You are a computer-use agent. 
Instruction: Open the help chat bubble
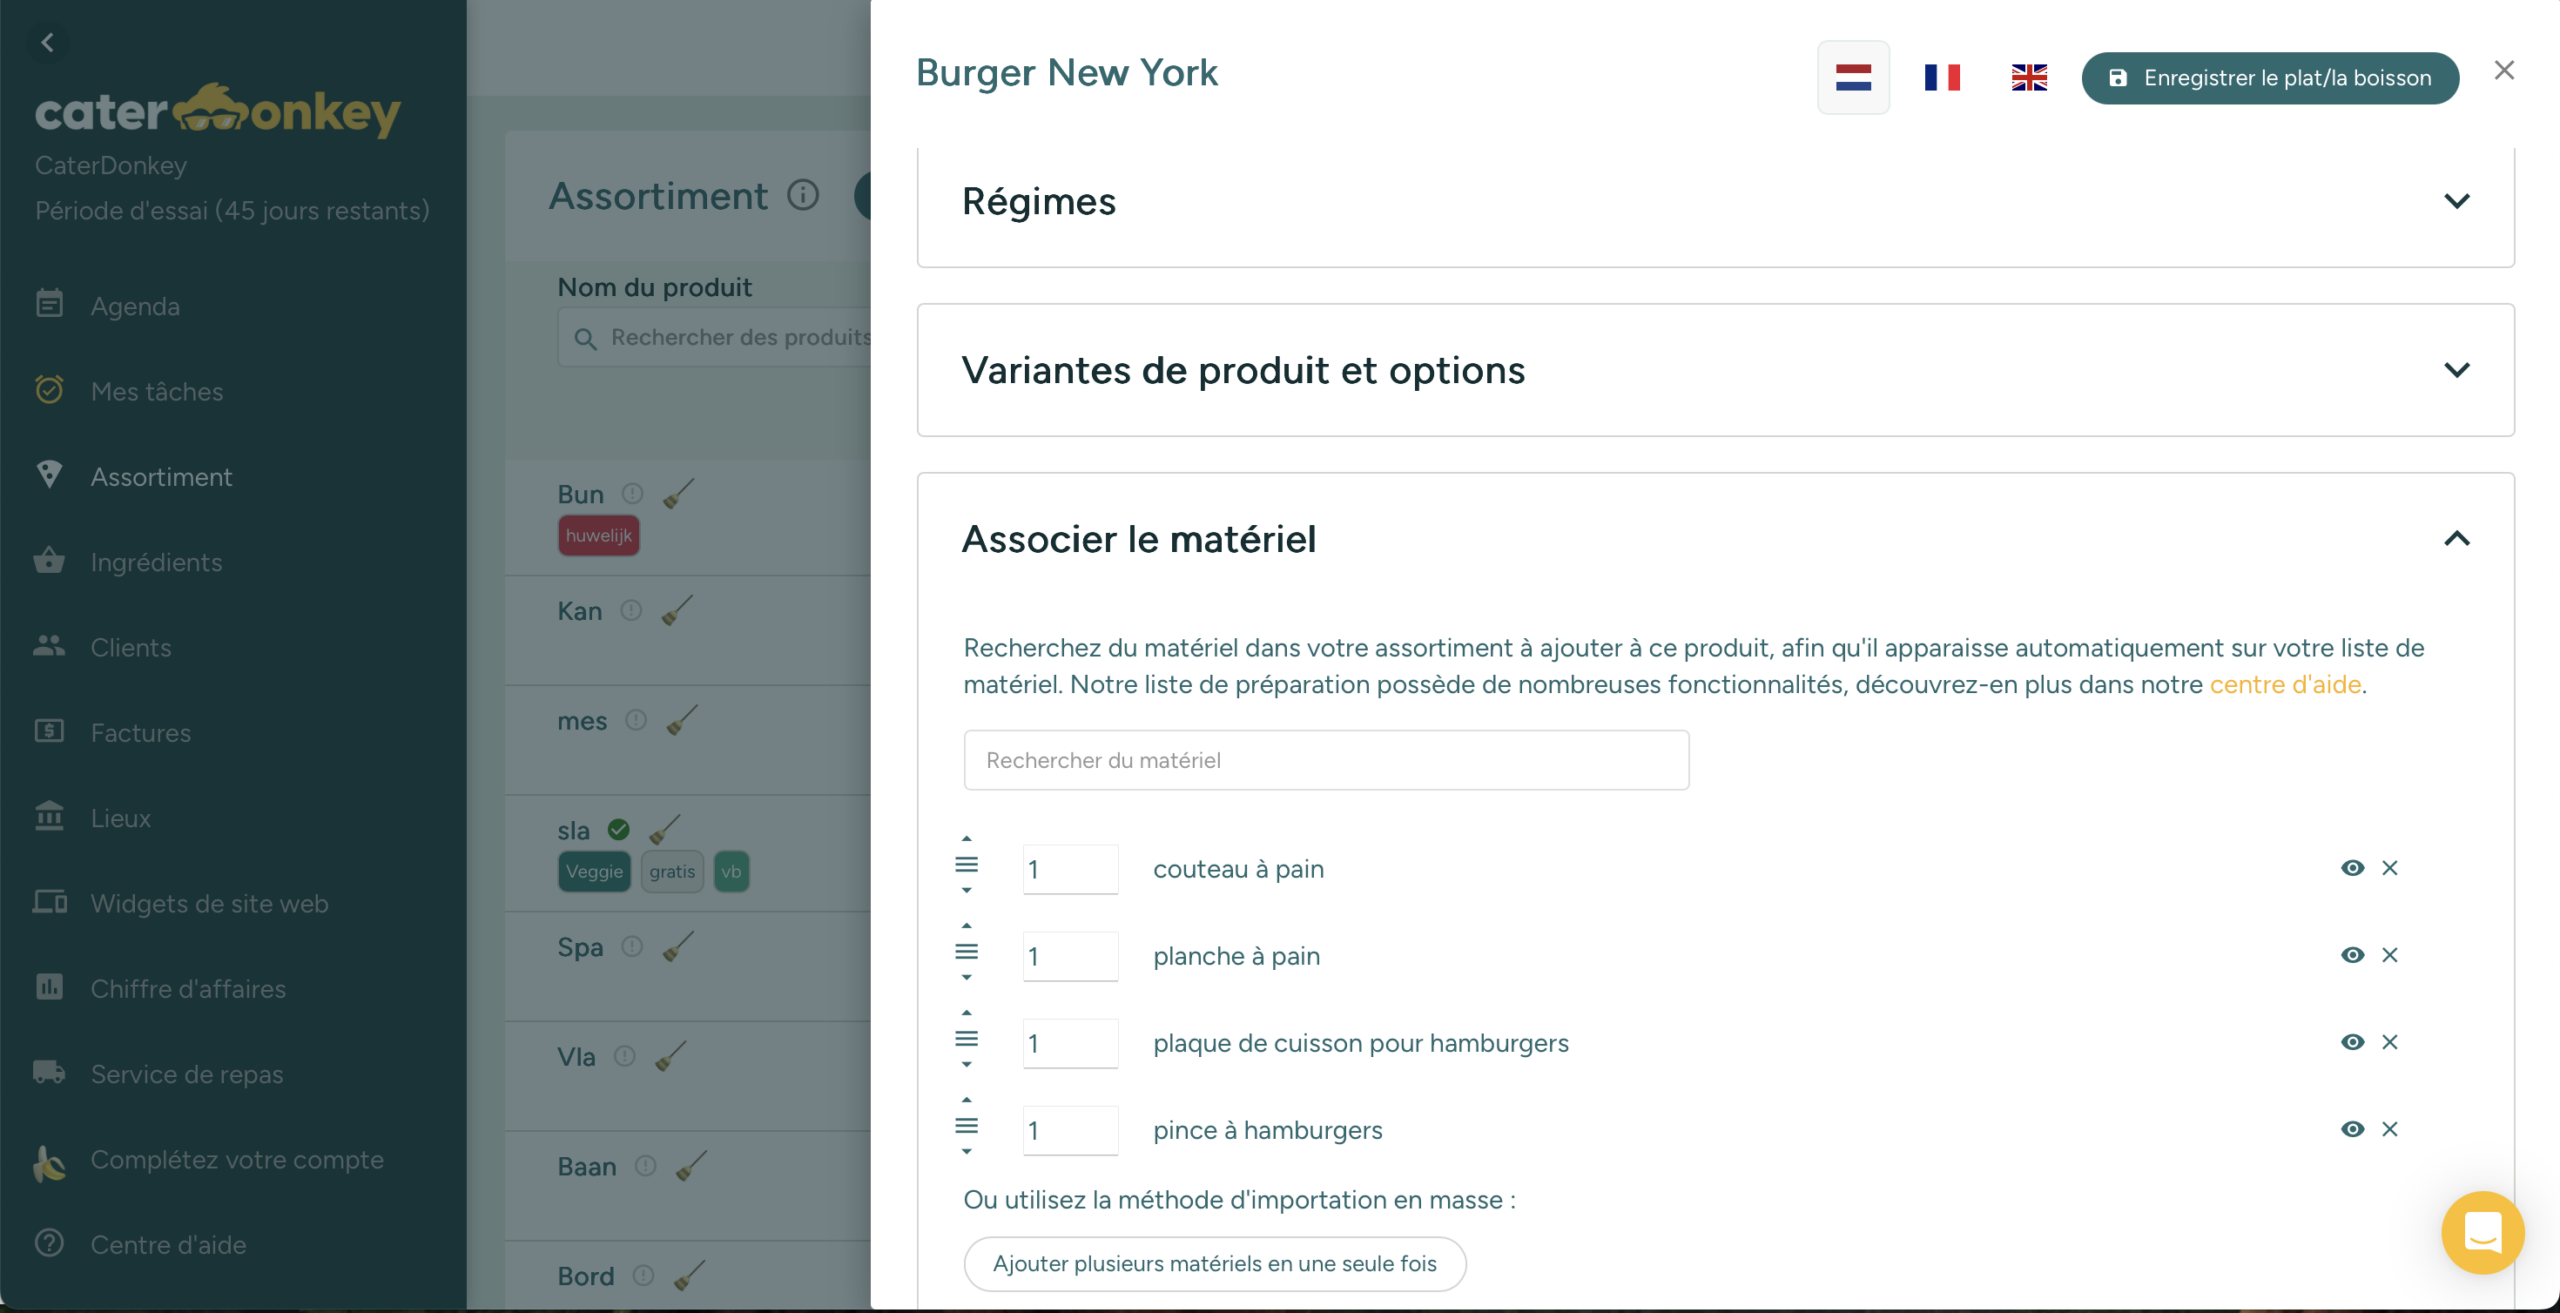(x=2483, y=1233)
